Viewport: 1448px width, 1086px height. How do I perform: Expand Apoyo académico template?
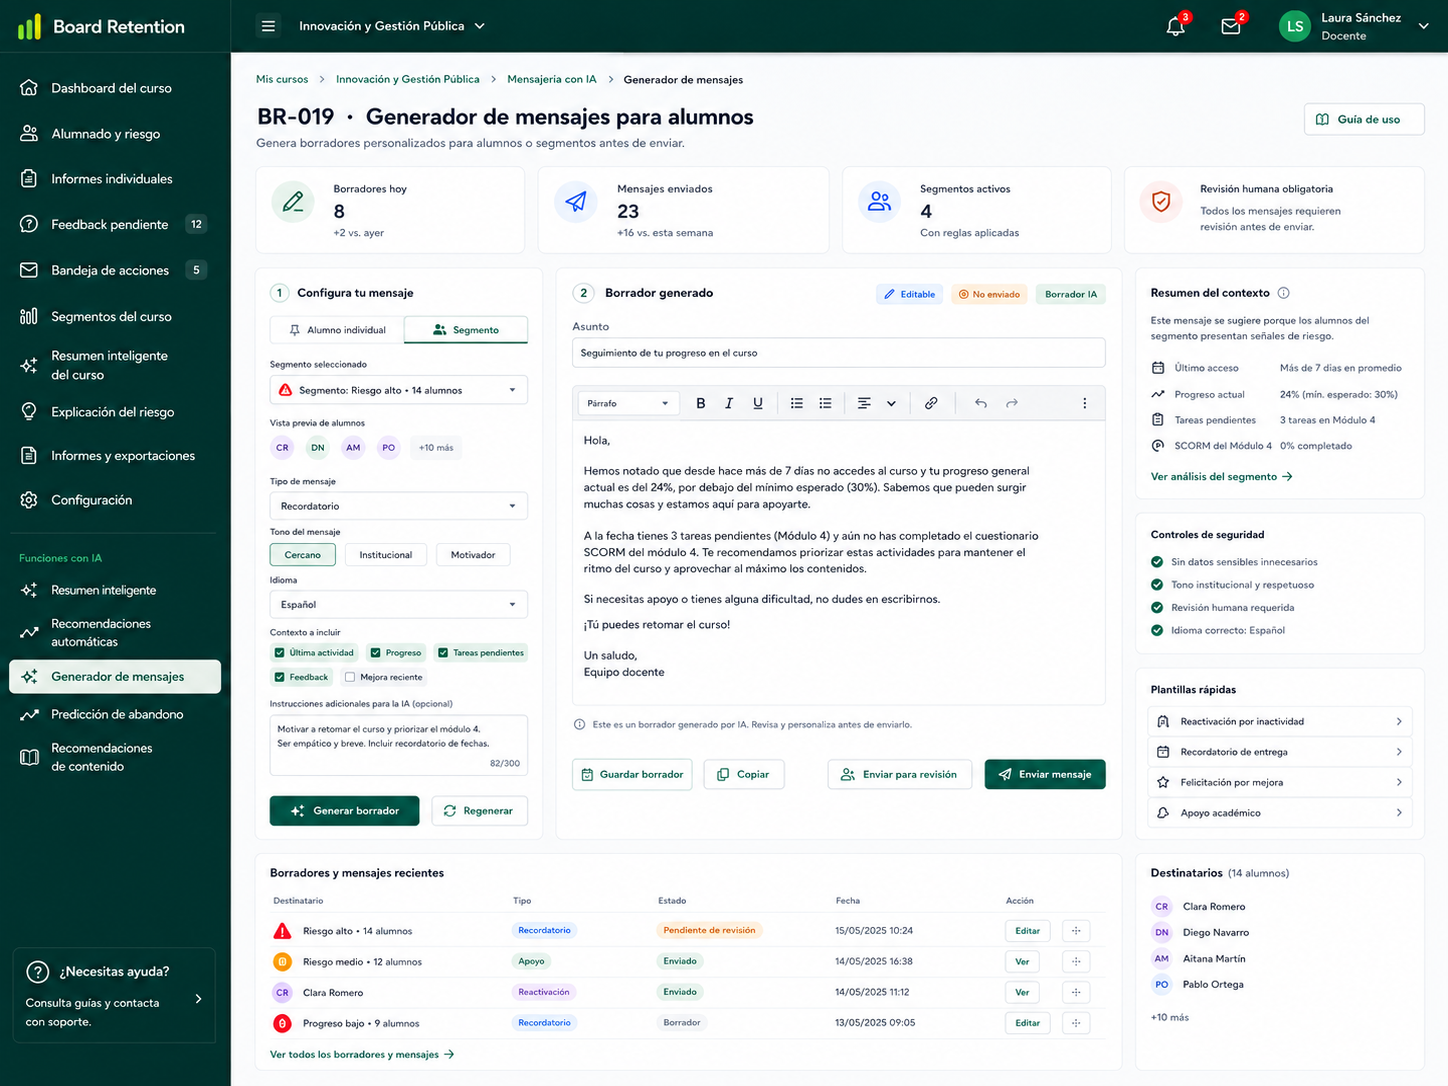point(1280,813)
